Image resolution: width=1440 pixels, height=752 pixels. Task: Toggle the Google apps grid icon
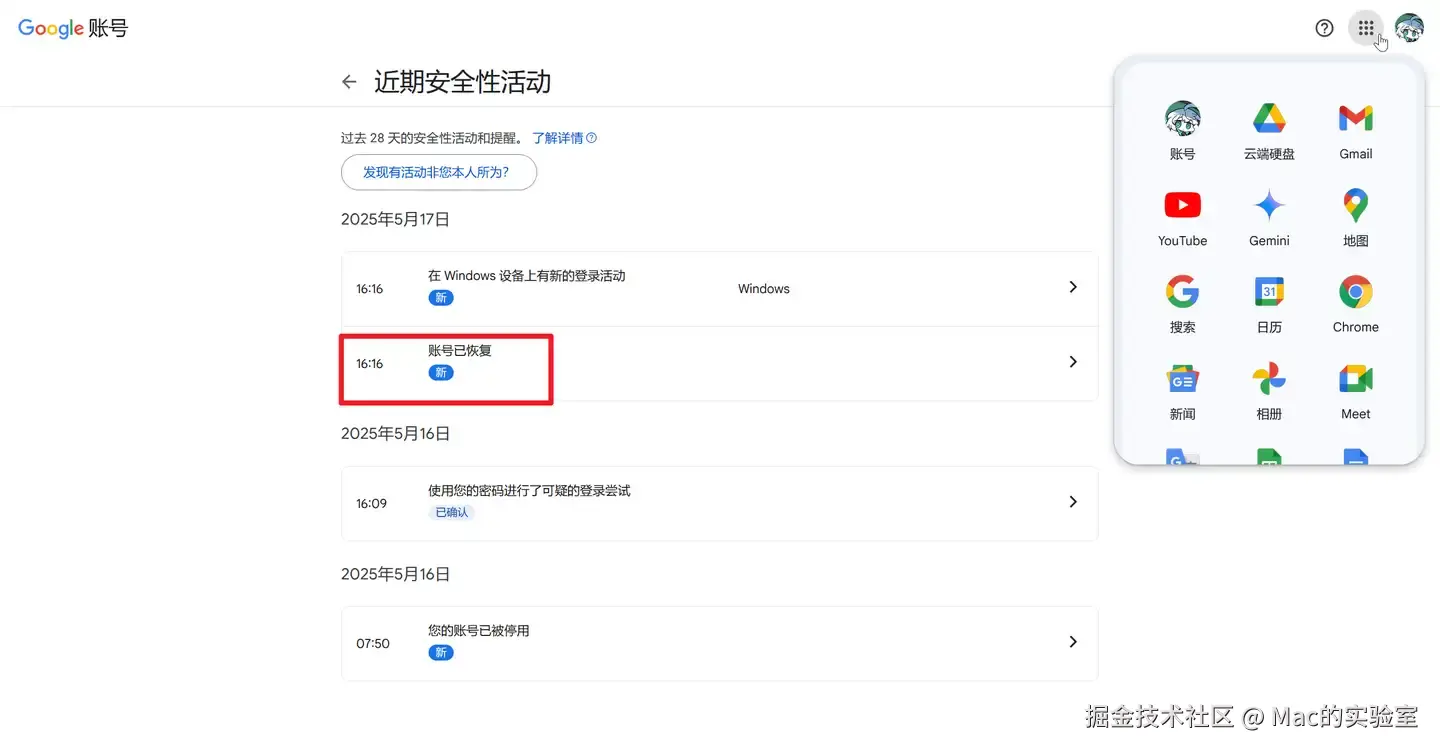(x=1366, y=28)
